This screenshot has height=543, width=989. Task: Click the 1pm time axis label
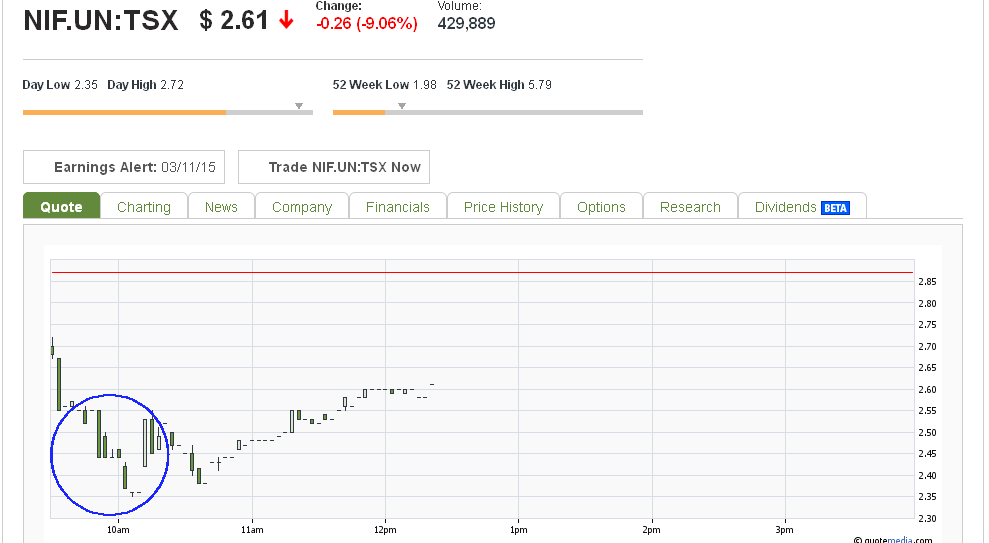coord(518,530)
